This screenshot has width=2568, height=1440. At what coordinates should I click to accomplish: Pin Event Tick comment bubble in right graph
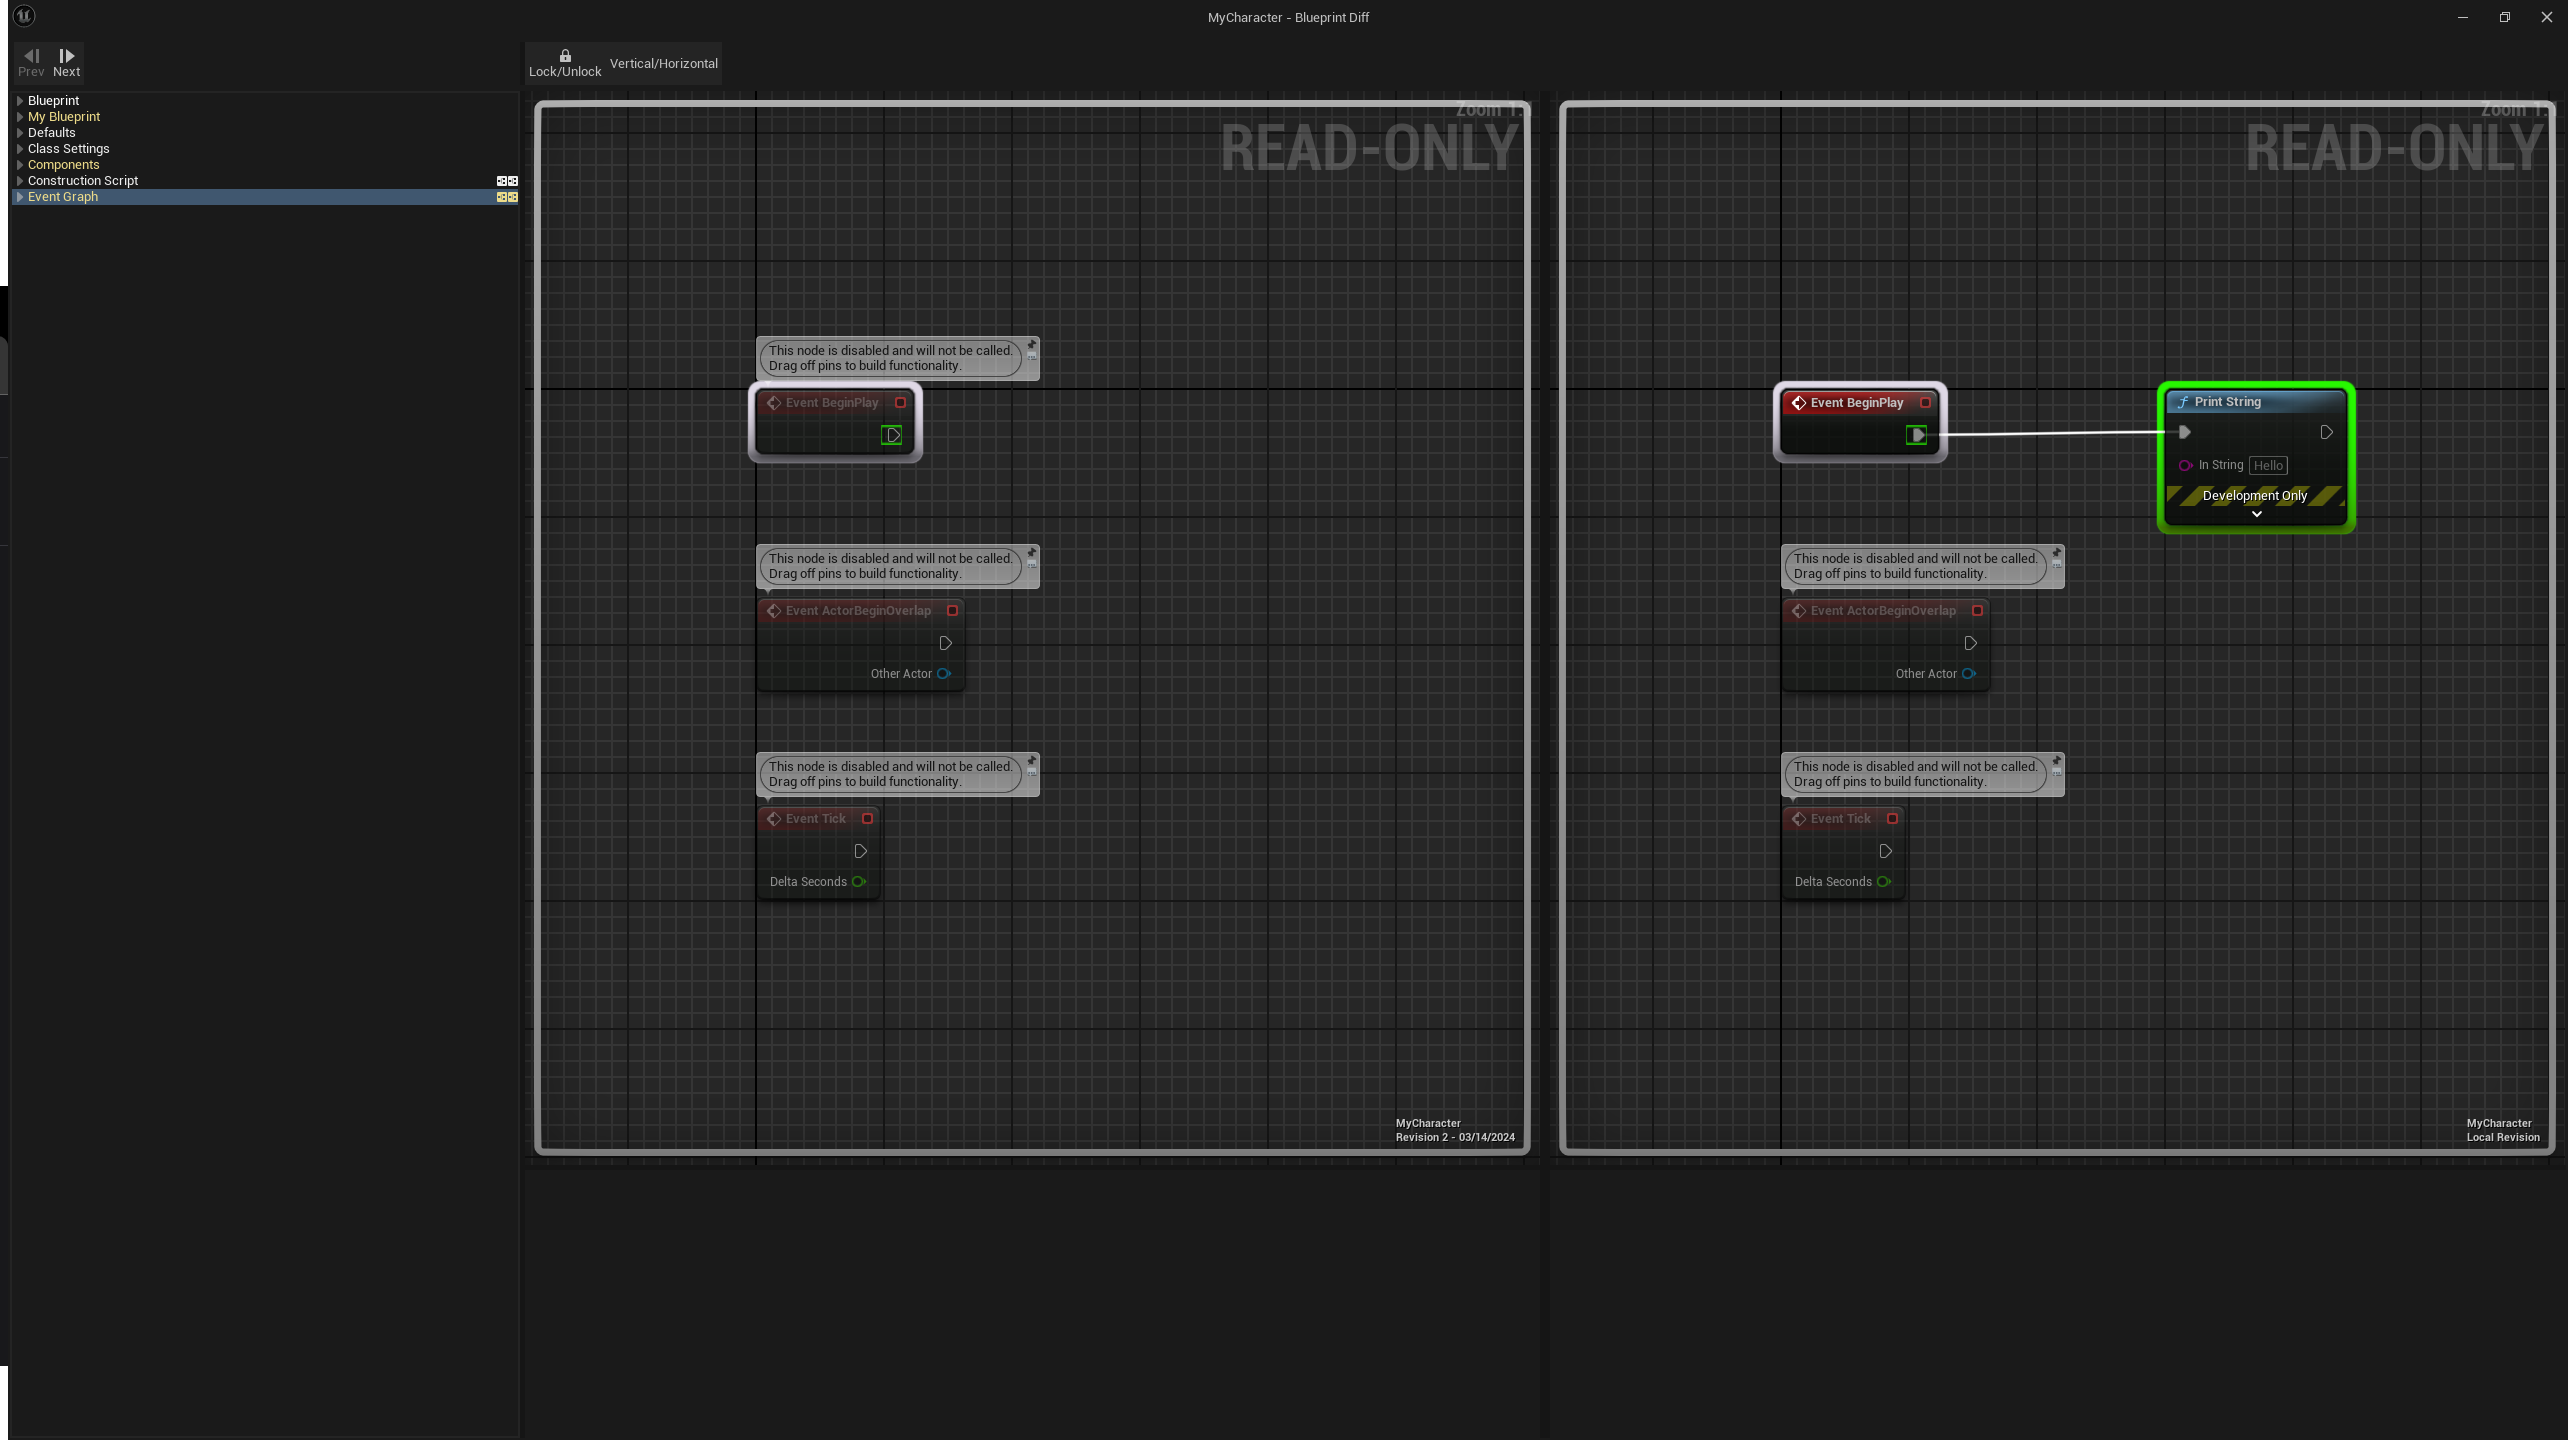pos(2057,761)
